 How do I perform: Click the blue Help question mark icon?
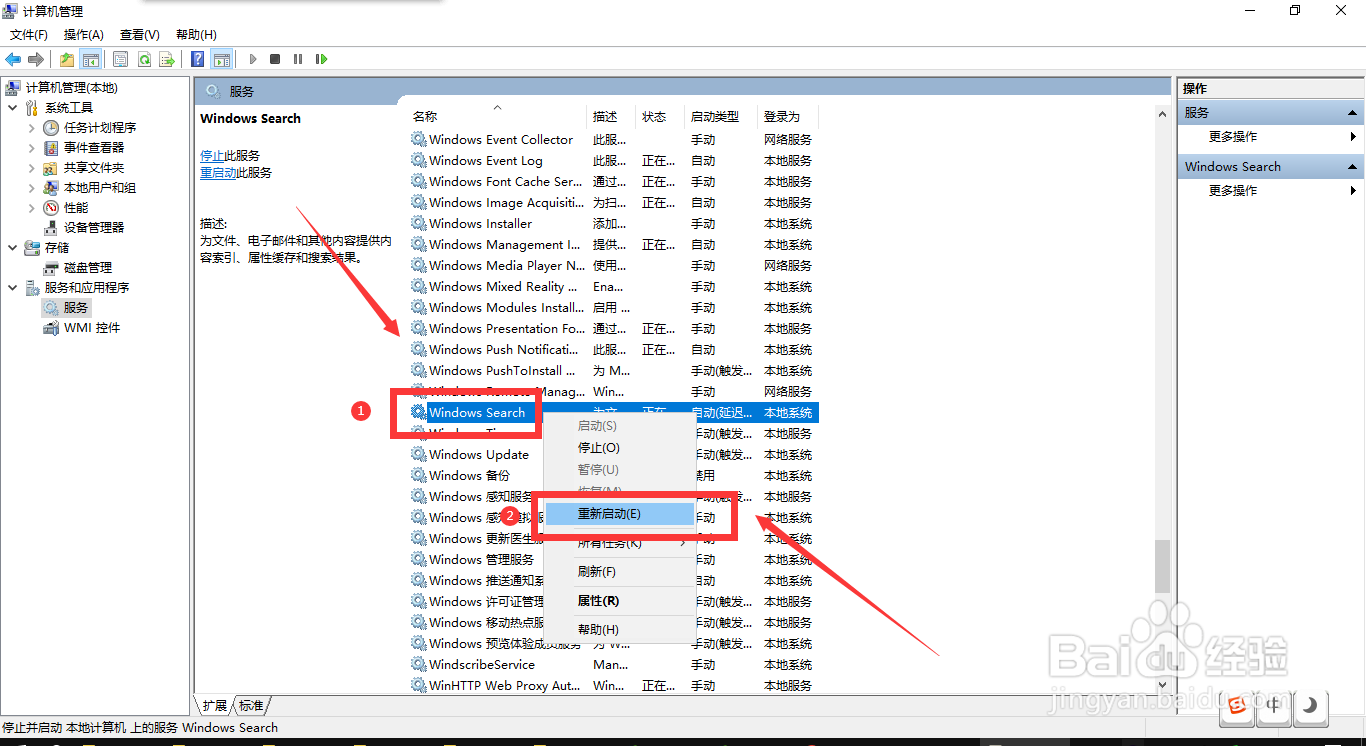[x=198, y=59]
